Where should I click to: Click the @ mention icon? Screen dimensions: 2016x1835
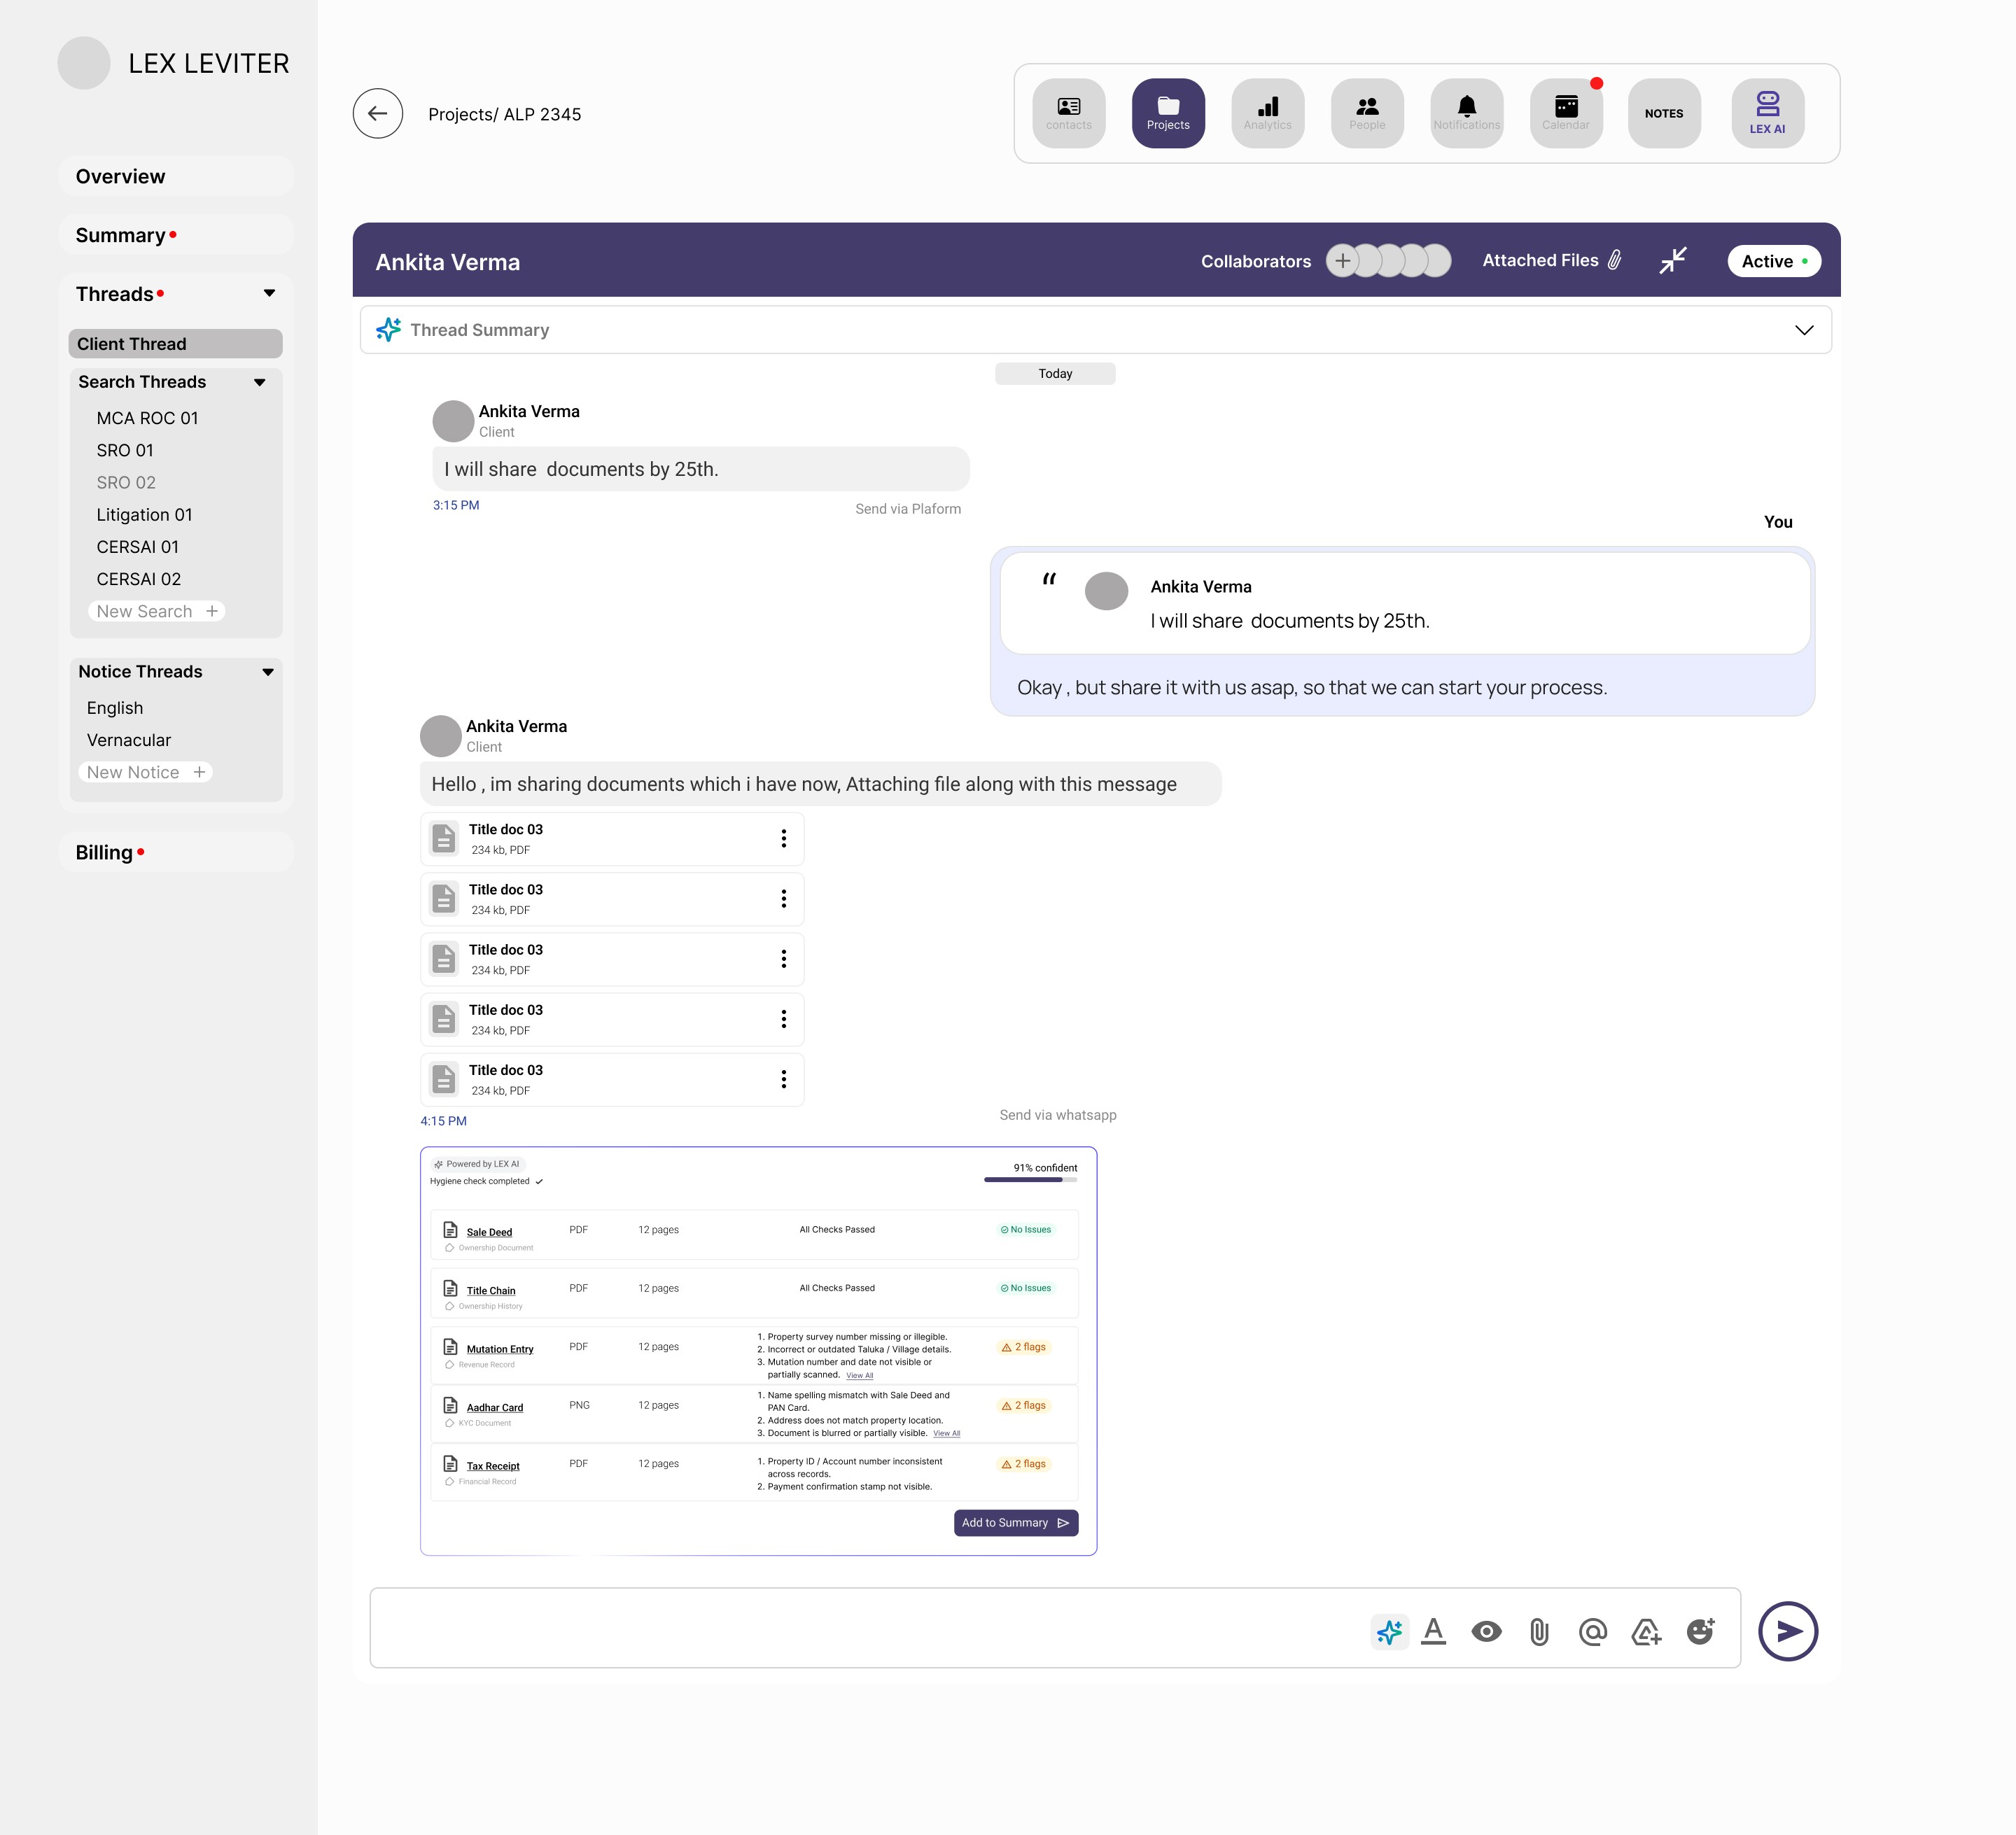tap(1592, 1631)
